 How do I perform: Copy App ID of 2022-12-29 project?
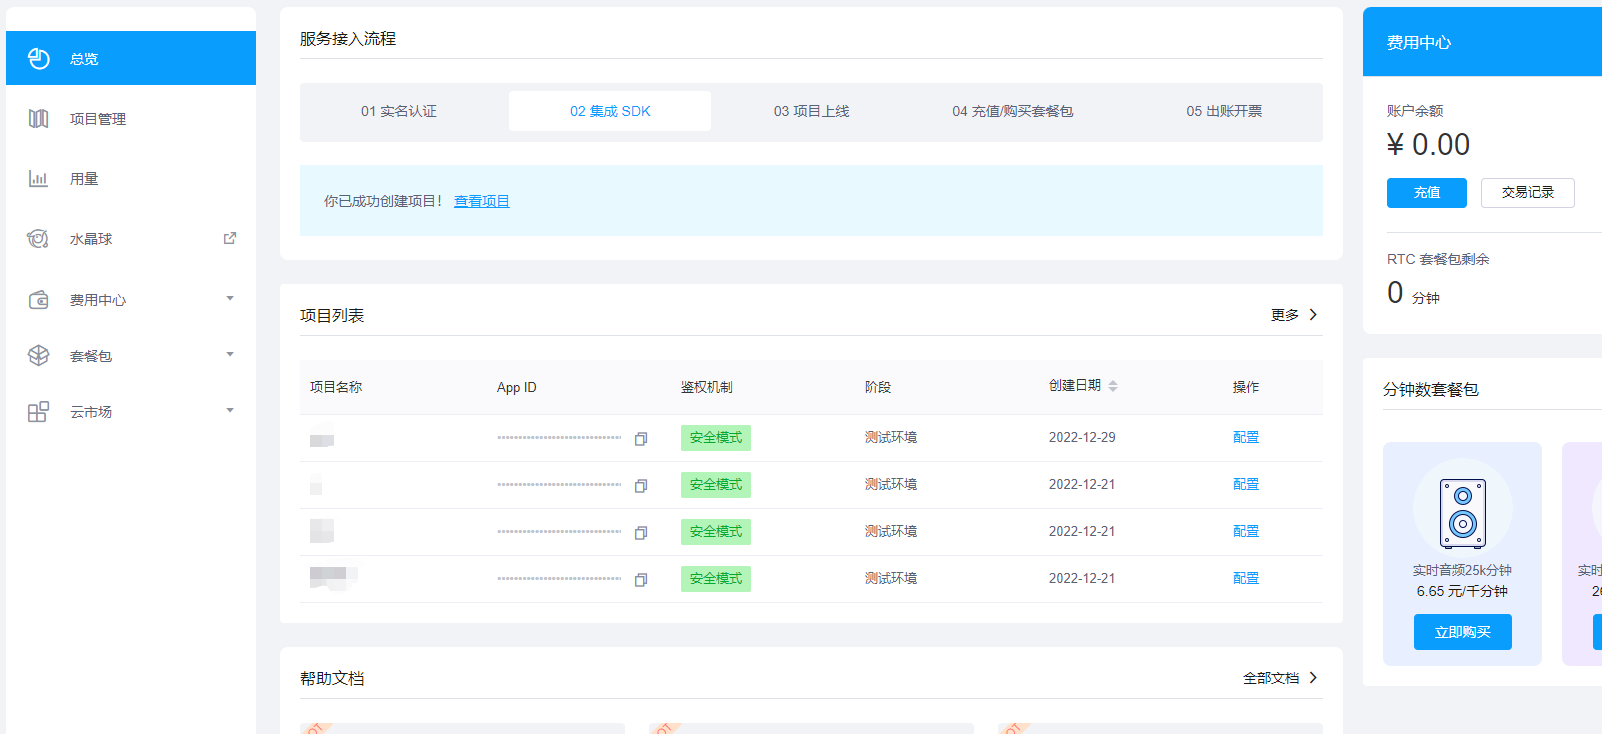[x=641, y=438]
